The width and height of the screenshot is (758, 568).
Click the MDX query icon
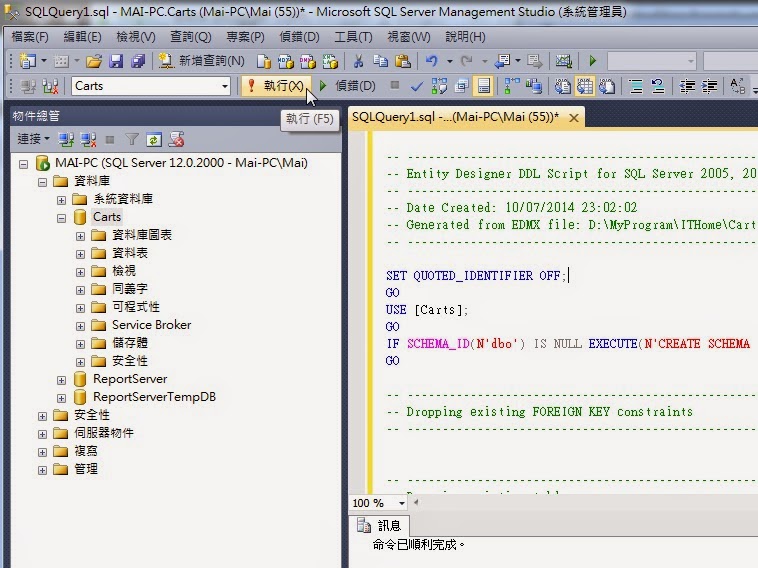point(286,61)
